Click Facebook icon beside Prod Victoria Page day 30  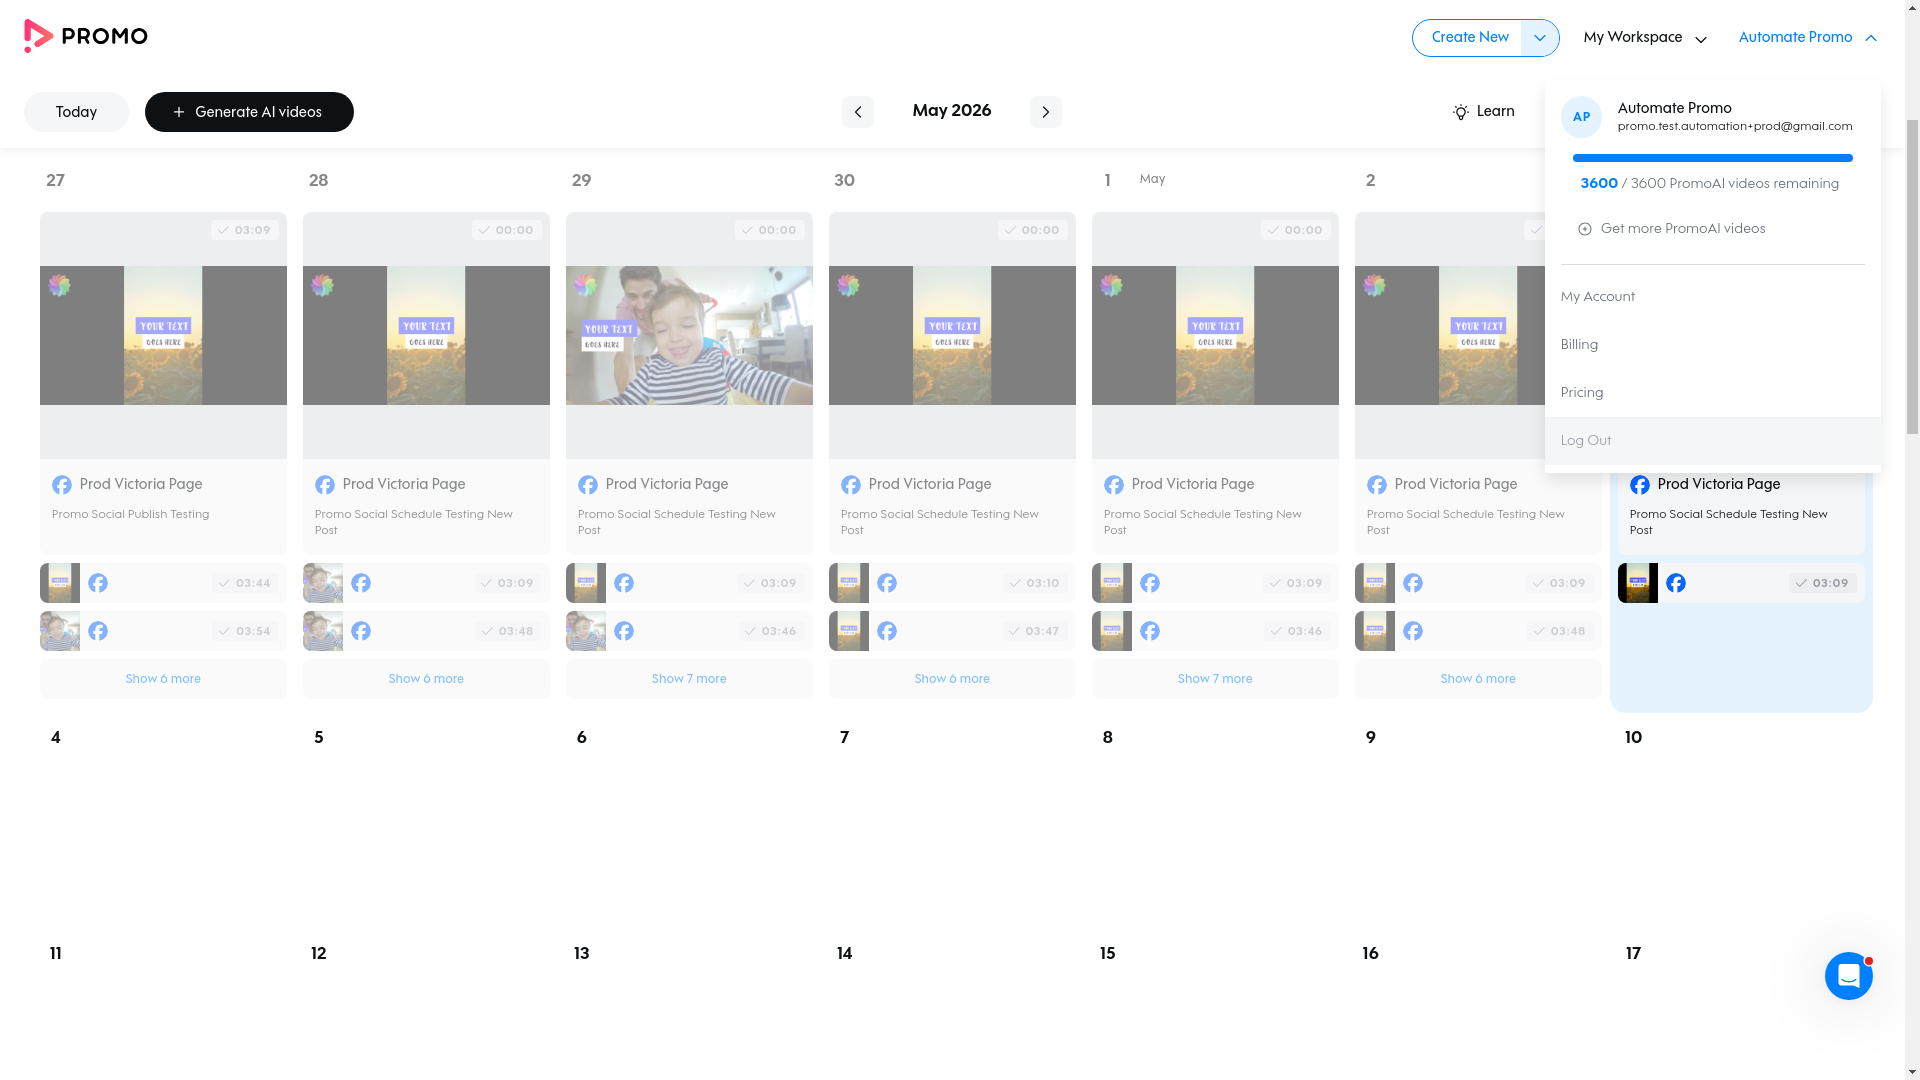(851, 485)
